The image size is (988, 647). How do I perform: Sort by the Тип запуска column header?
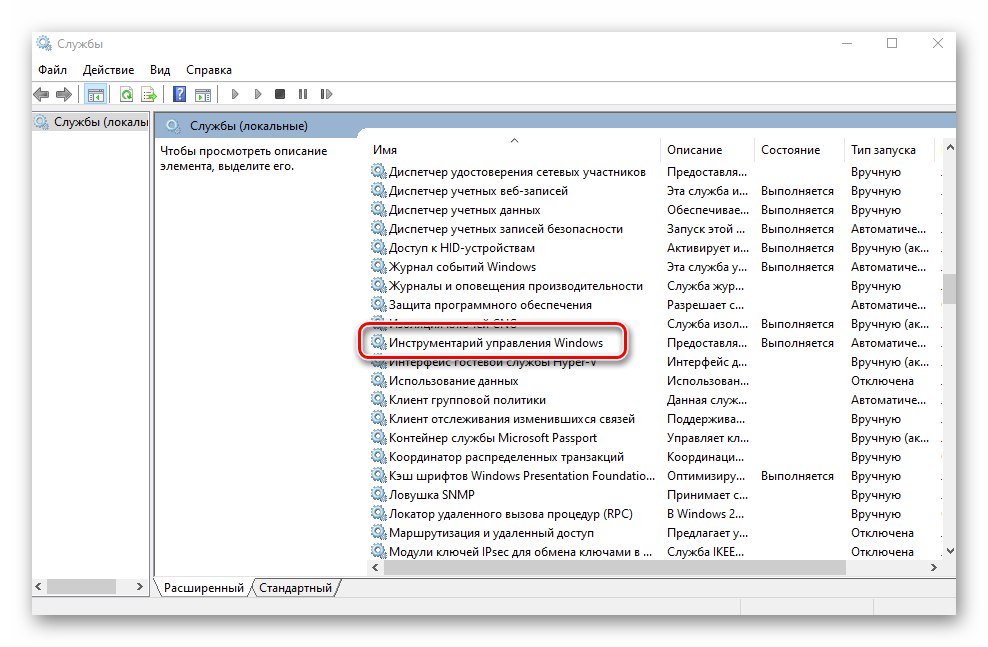point(884,148)
